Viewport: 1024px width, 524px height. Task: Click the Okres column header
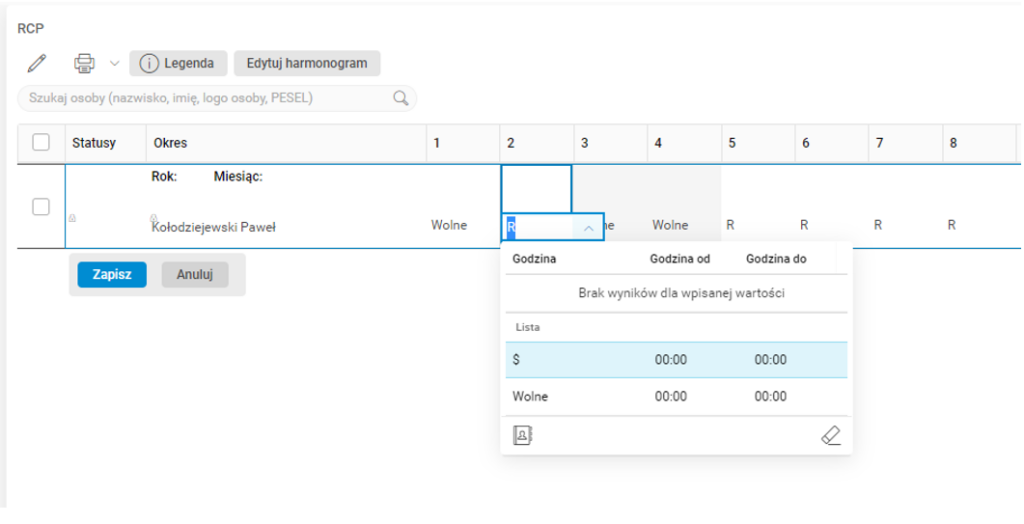[x=171, y=143]
